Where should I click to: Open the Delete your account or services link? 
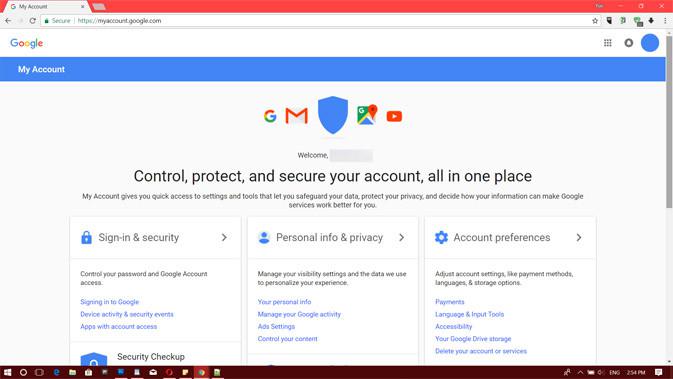(x=481, y=351)
